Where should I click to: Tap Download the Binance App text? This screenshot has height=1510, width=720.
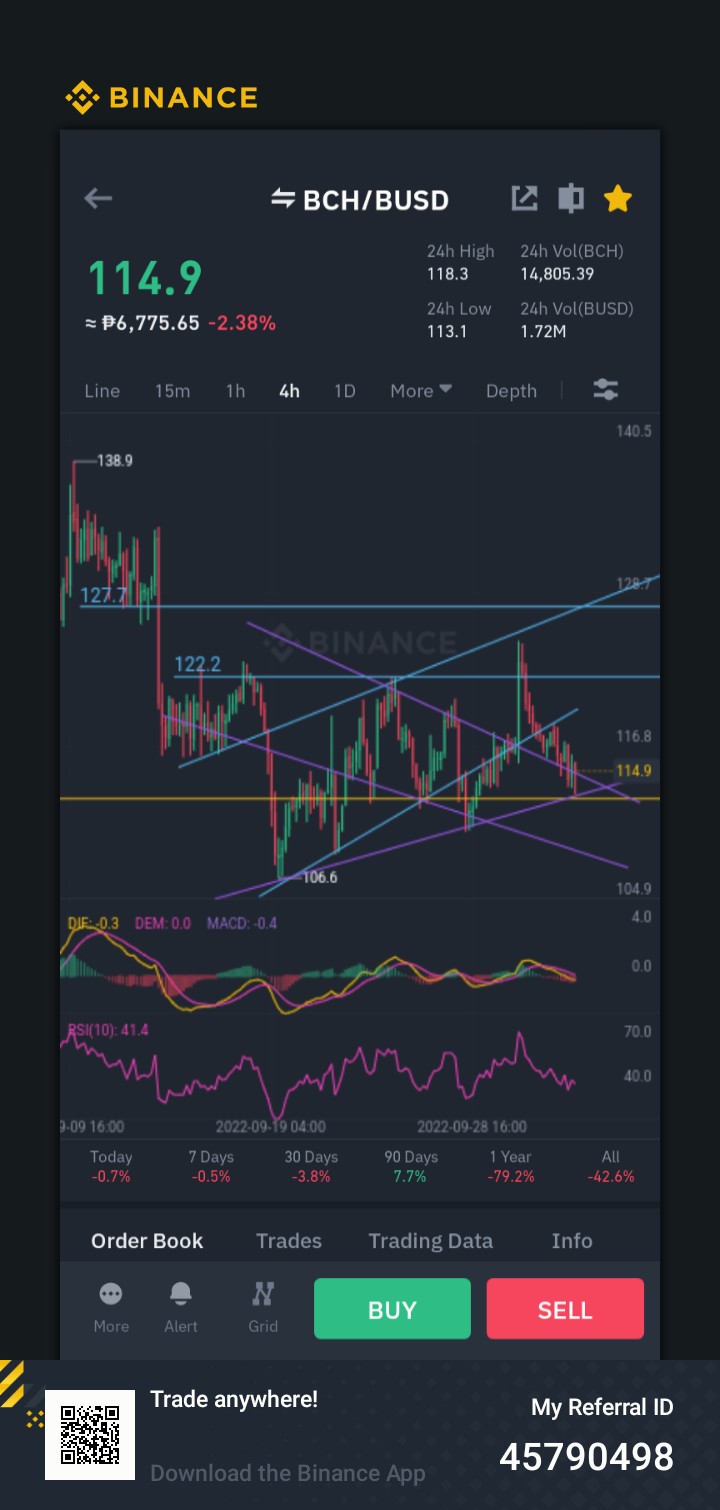tap(288, 1473)
